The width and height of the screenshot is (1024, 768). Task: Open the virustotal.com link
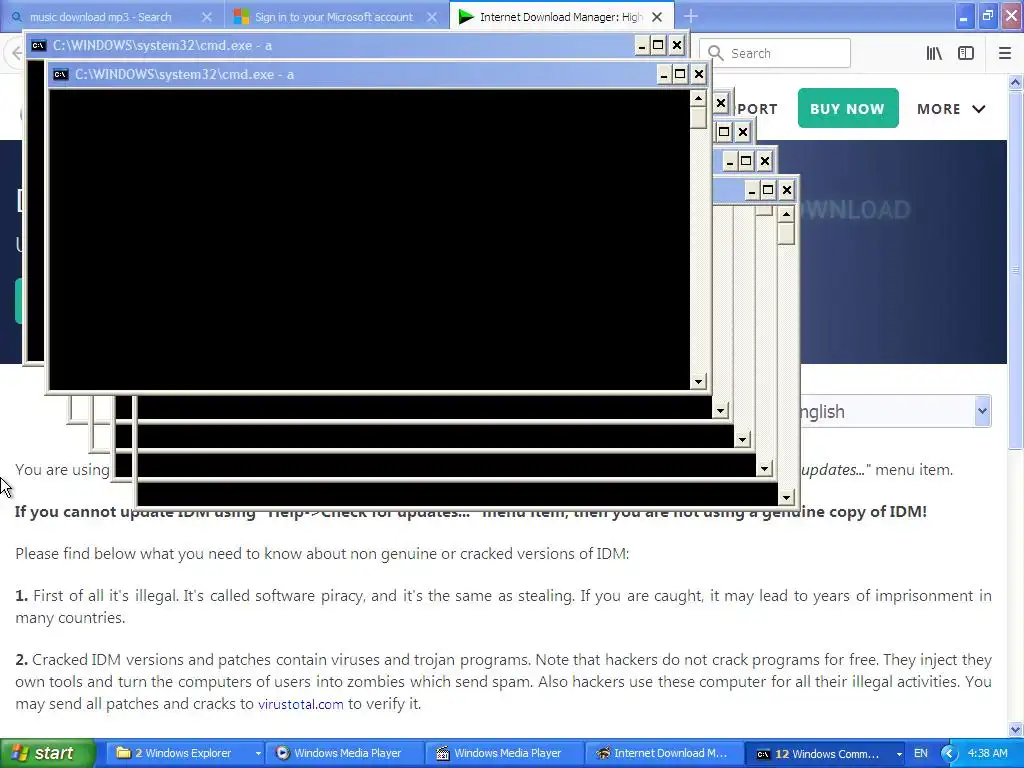click(300, 704)
